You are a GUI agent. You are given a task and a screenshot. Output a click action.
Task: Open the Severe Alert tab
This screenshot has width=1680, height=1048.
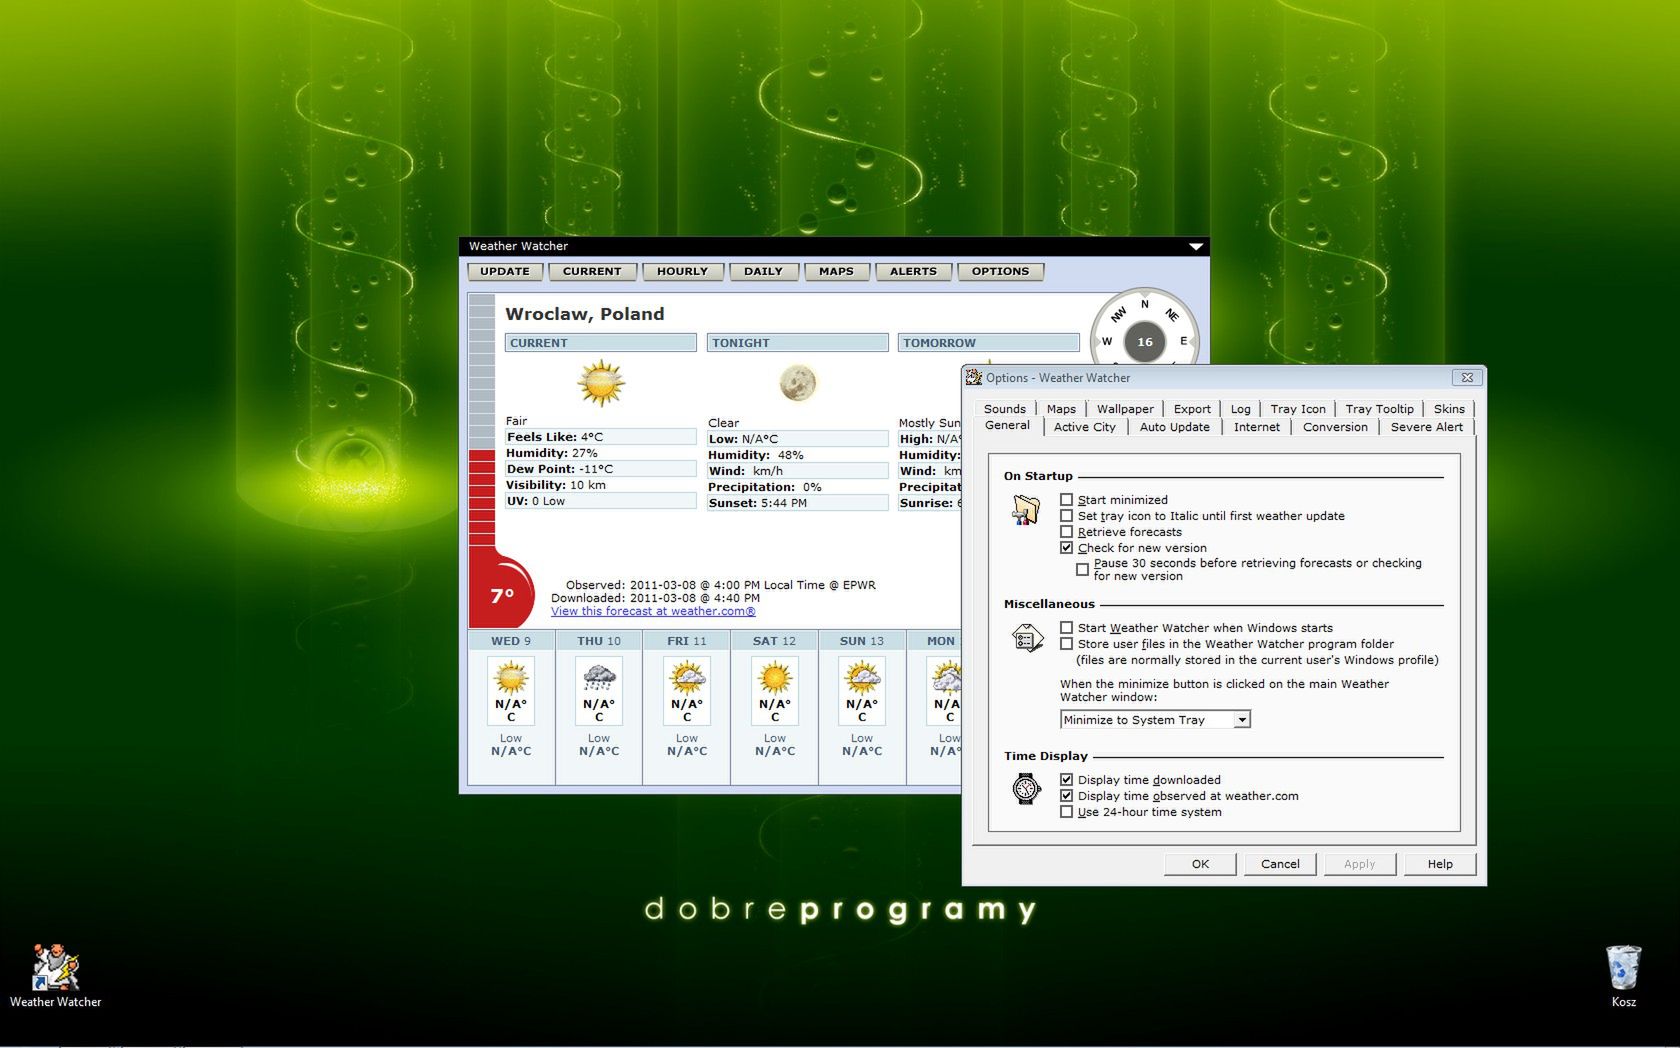tap(1426, 427)
